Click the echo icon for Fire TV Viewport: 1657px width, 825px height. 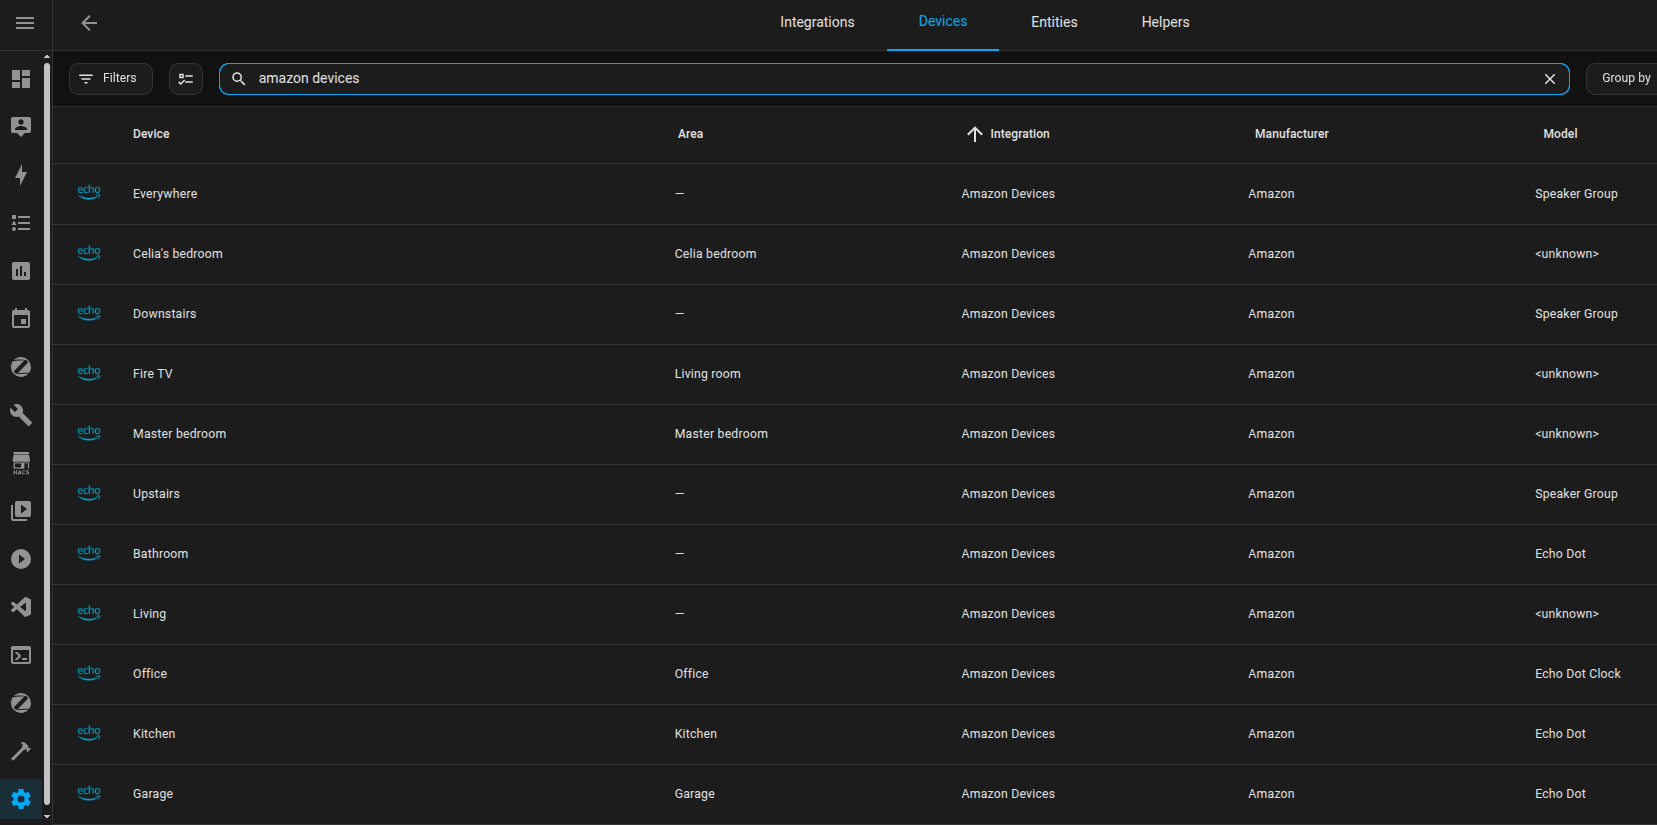coord(89,372)
